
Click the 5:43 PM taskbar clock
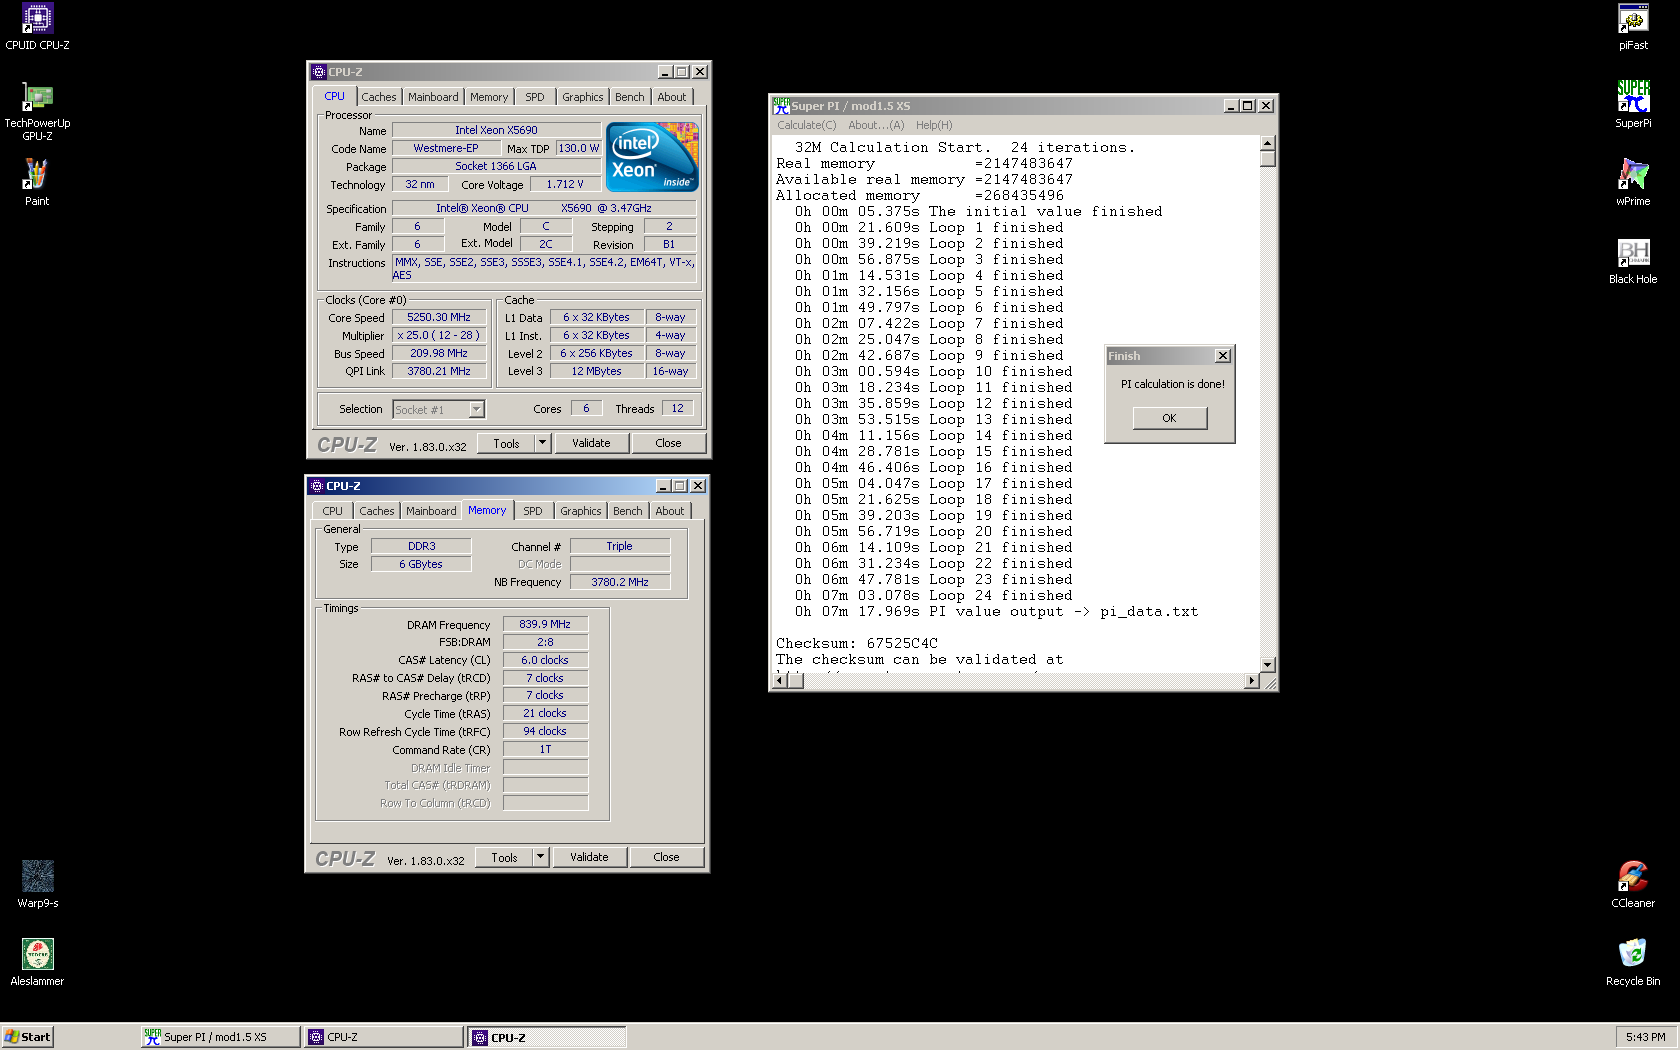pyautogui.click(x=1645, y=1037)
